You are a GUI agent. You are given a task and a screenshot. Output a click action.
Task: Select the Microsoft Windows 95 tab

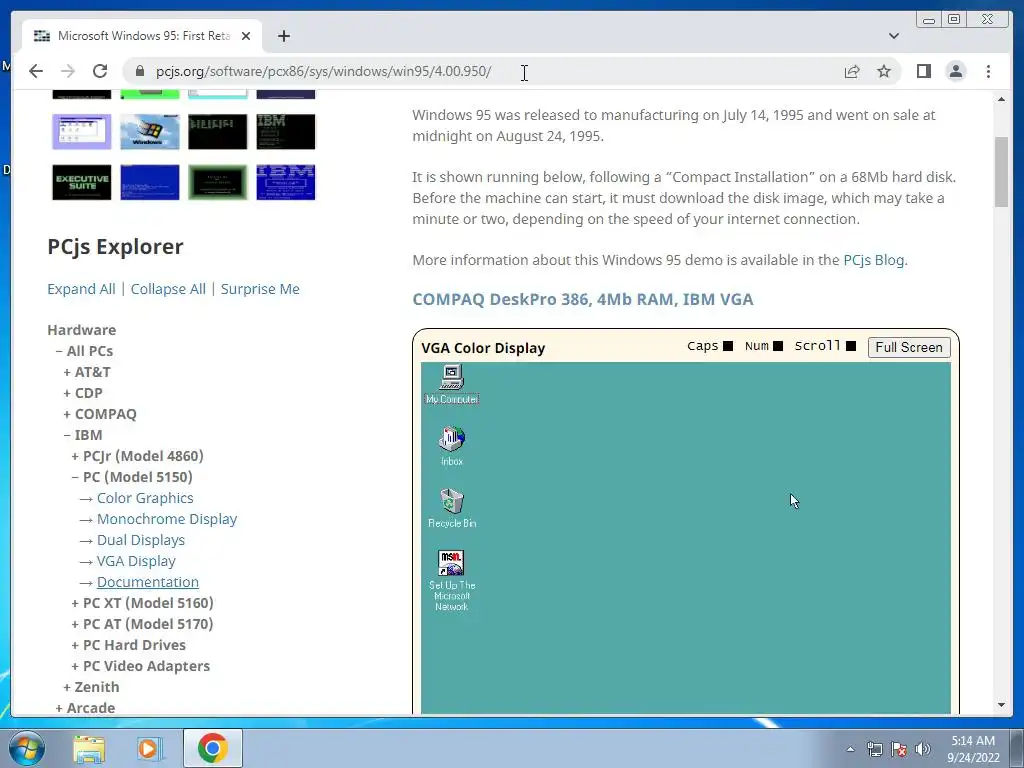point(142,36)
